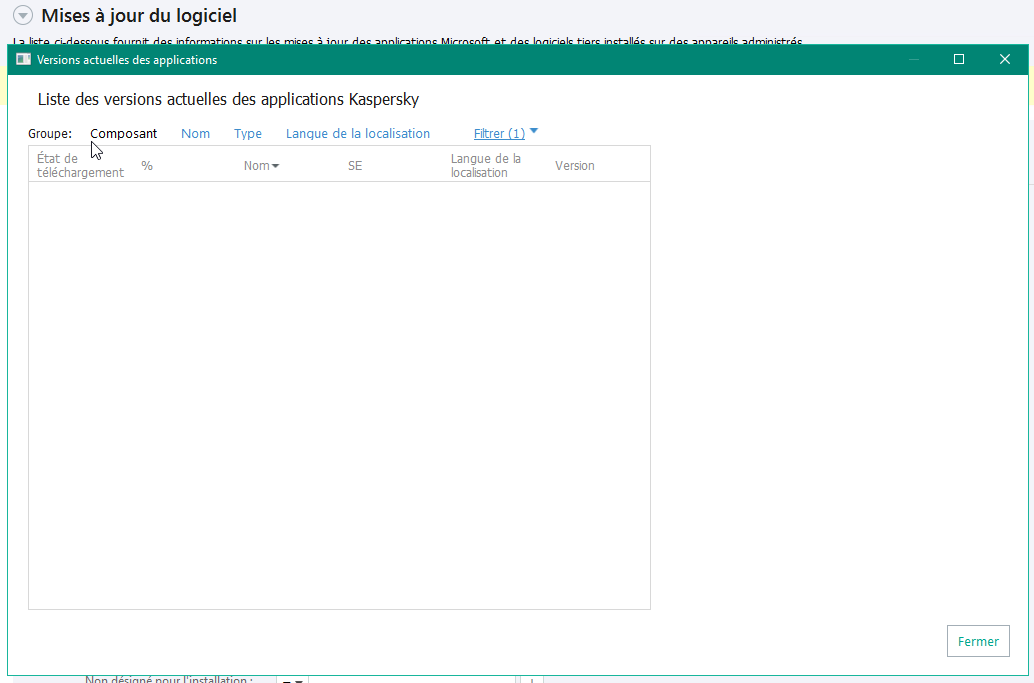
Task: Minimize the Versions actuelles des applications window
Action: tap(914, 59)
